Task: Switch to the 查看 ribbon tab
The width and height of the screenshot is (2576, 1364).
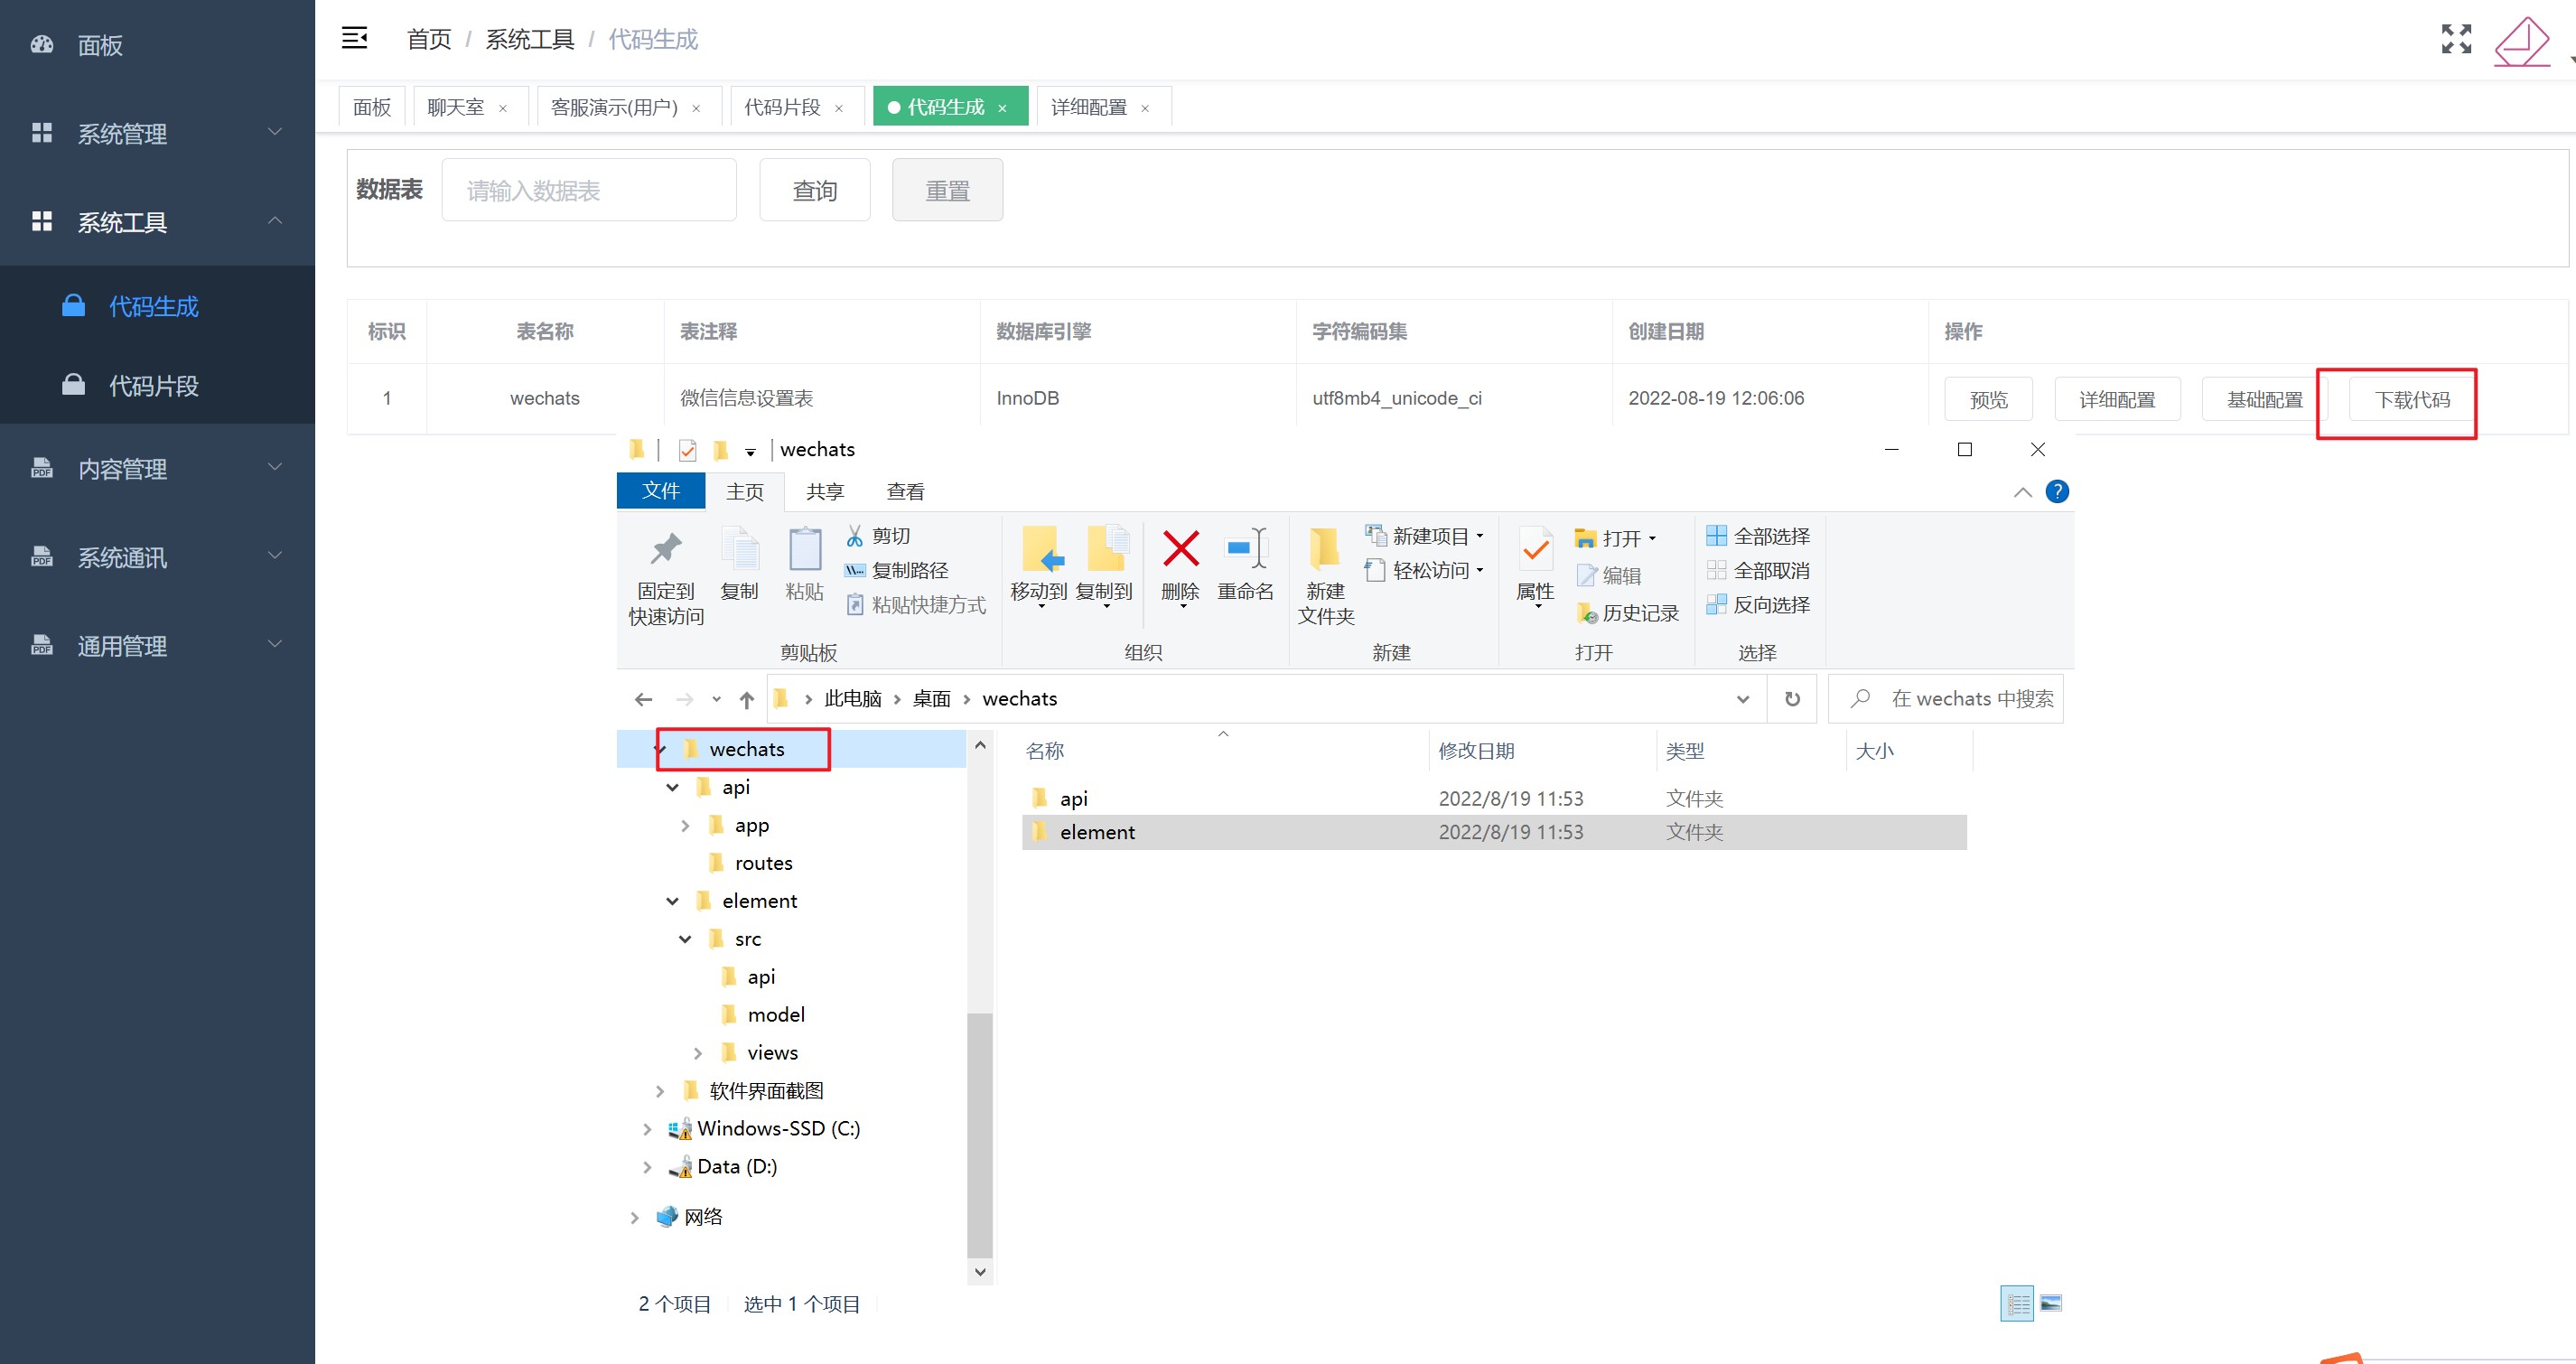Action: (x=905, y=491)
